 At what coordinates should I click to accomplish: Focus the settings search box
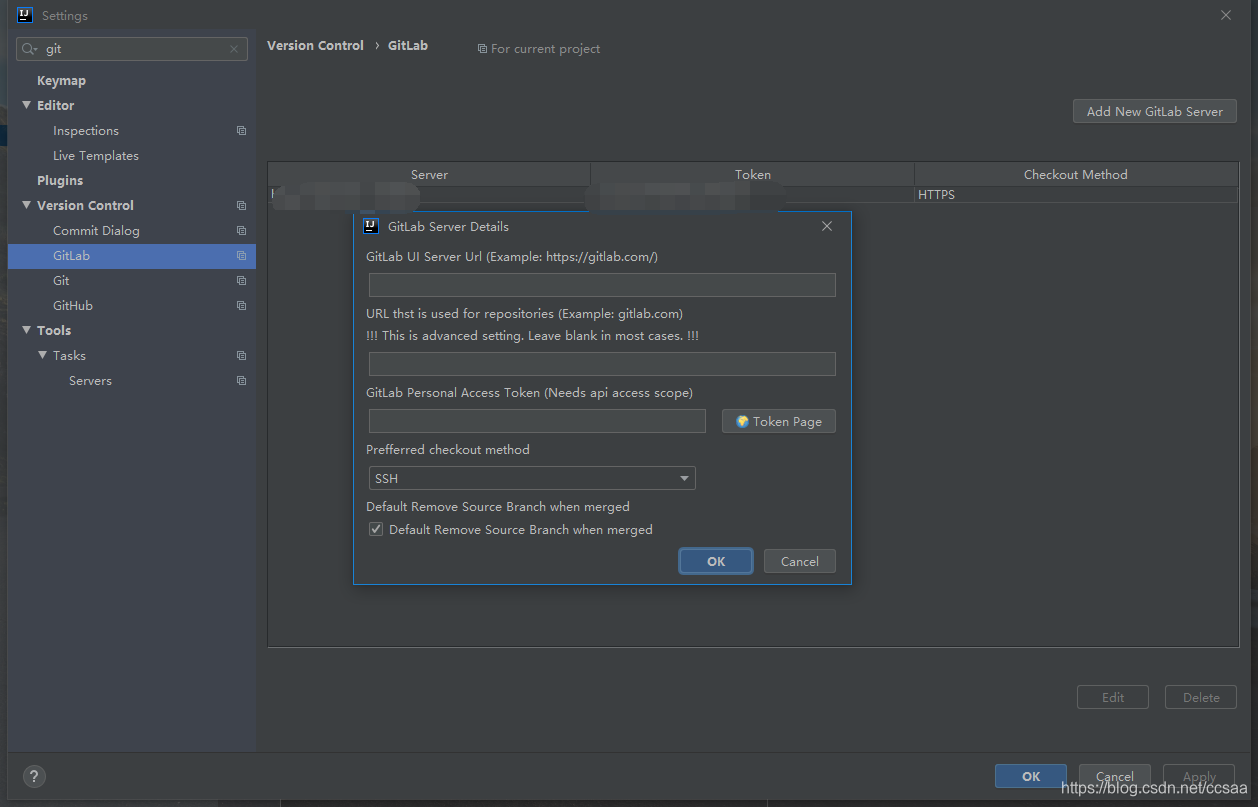click(x=132, y=49)
